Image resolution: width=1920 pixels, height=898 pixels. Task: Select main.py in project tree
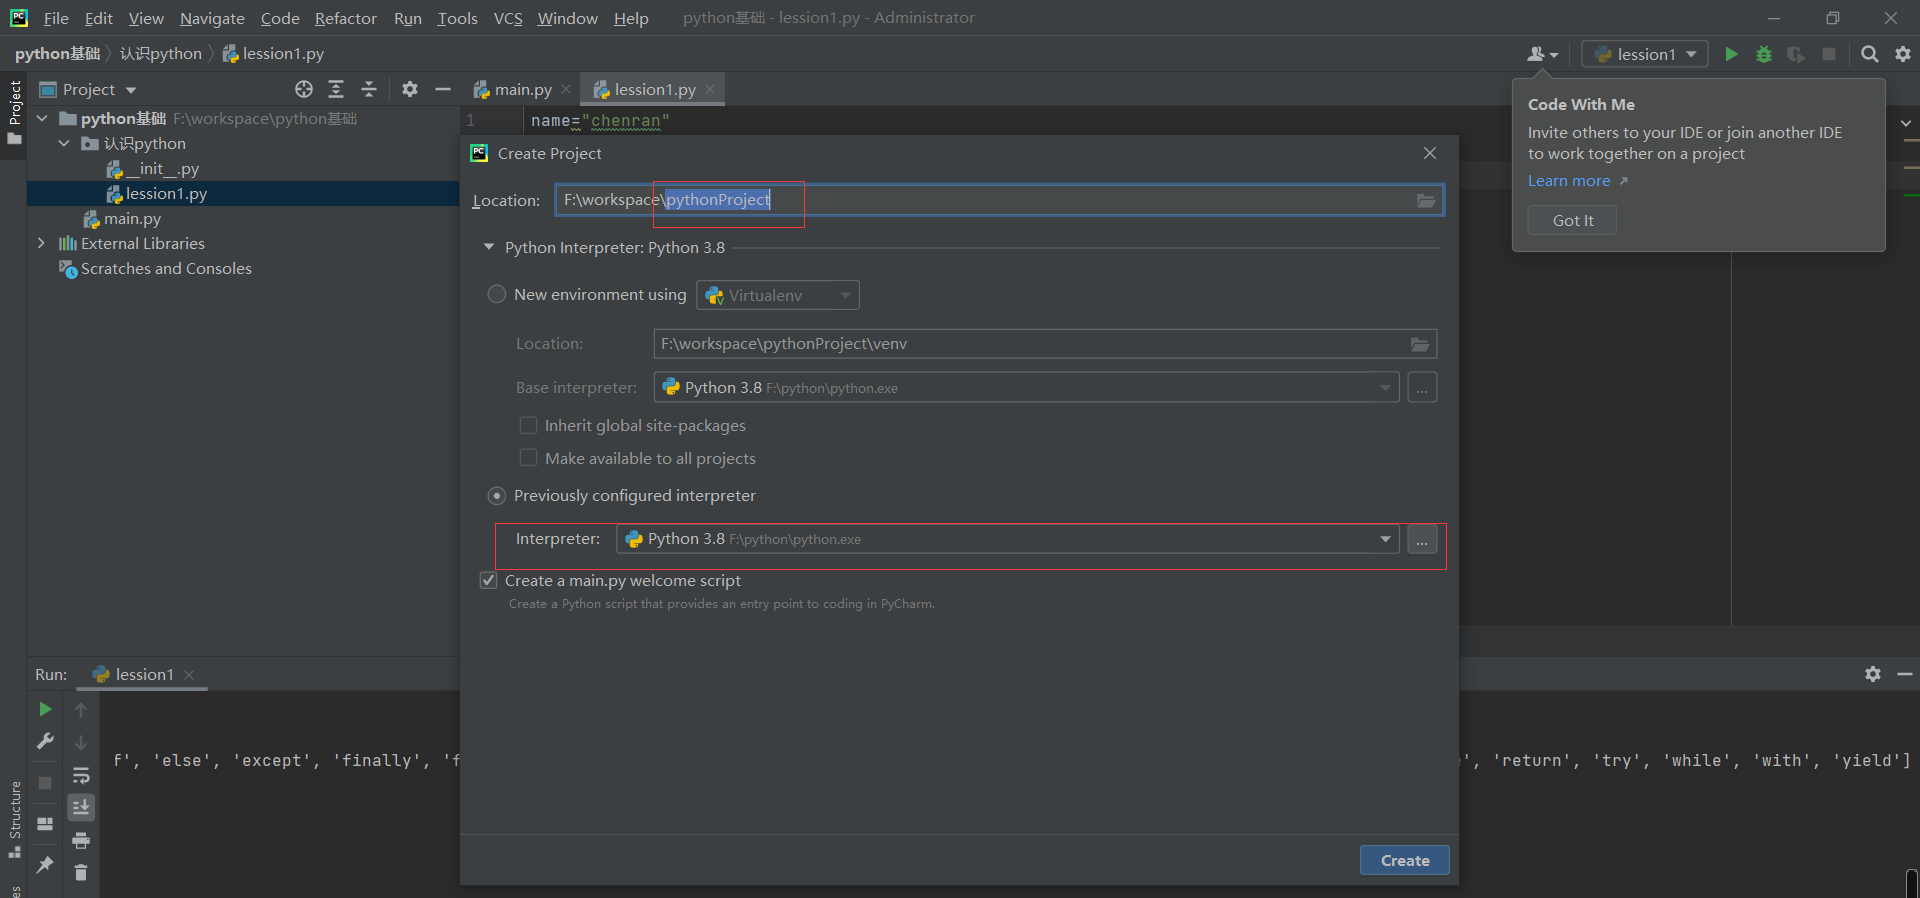pos(132,218)
